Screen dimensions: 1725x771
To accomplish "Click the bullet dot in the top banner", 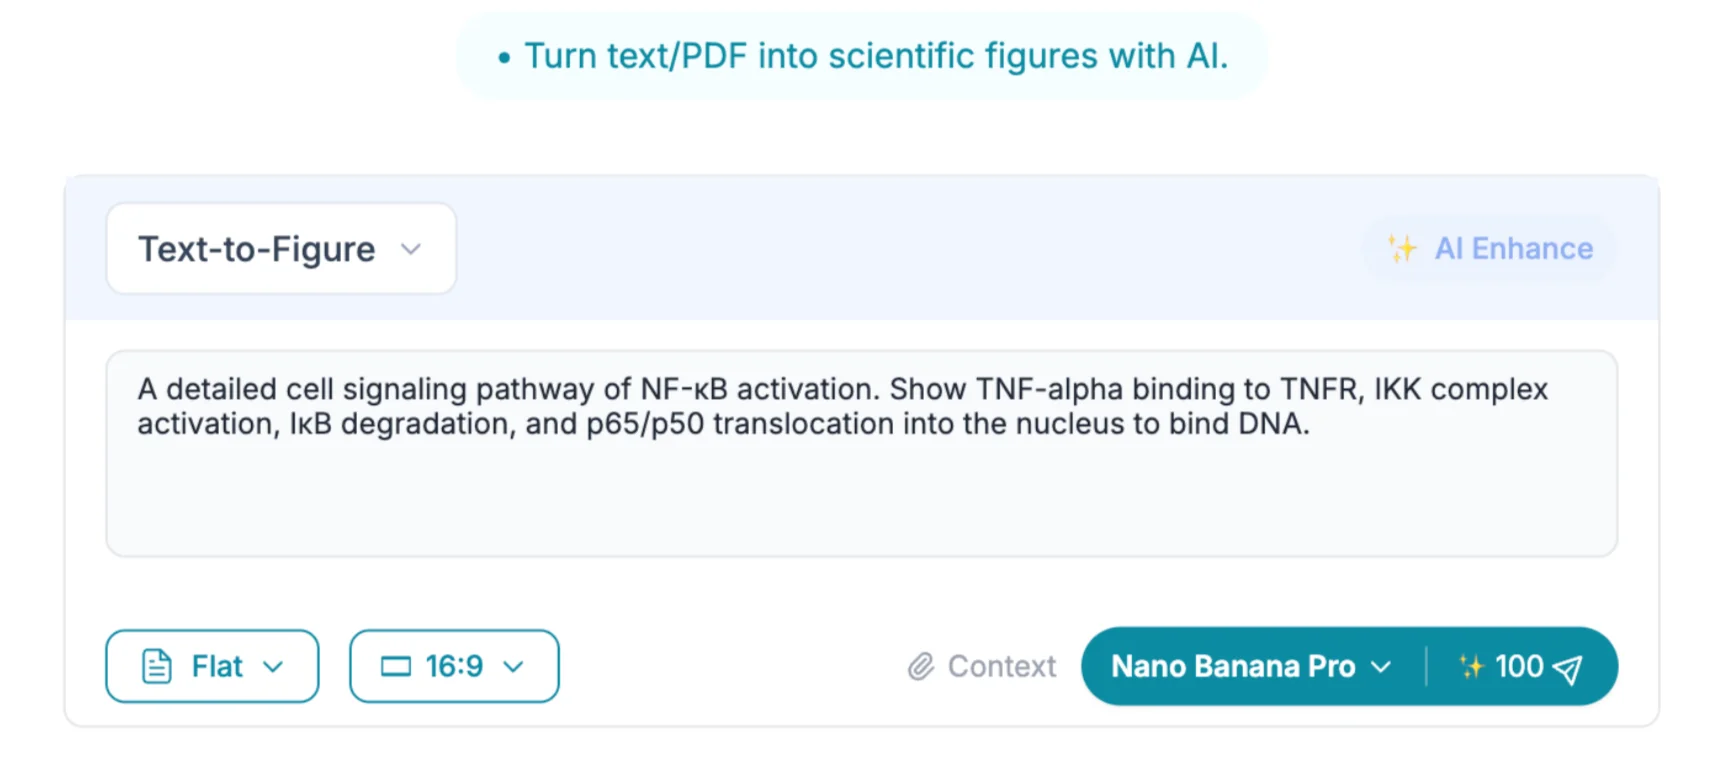I will 504,58.
